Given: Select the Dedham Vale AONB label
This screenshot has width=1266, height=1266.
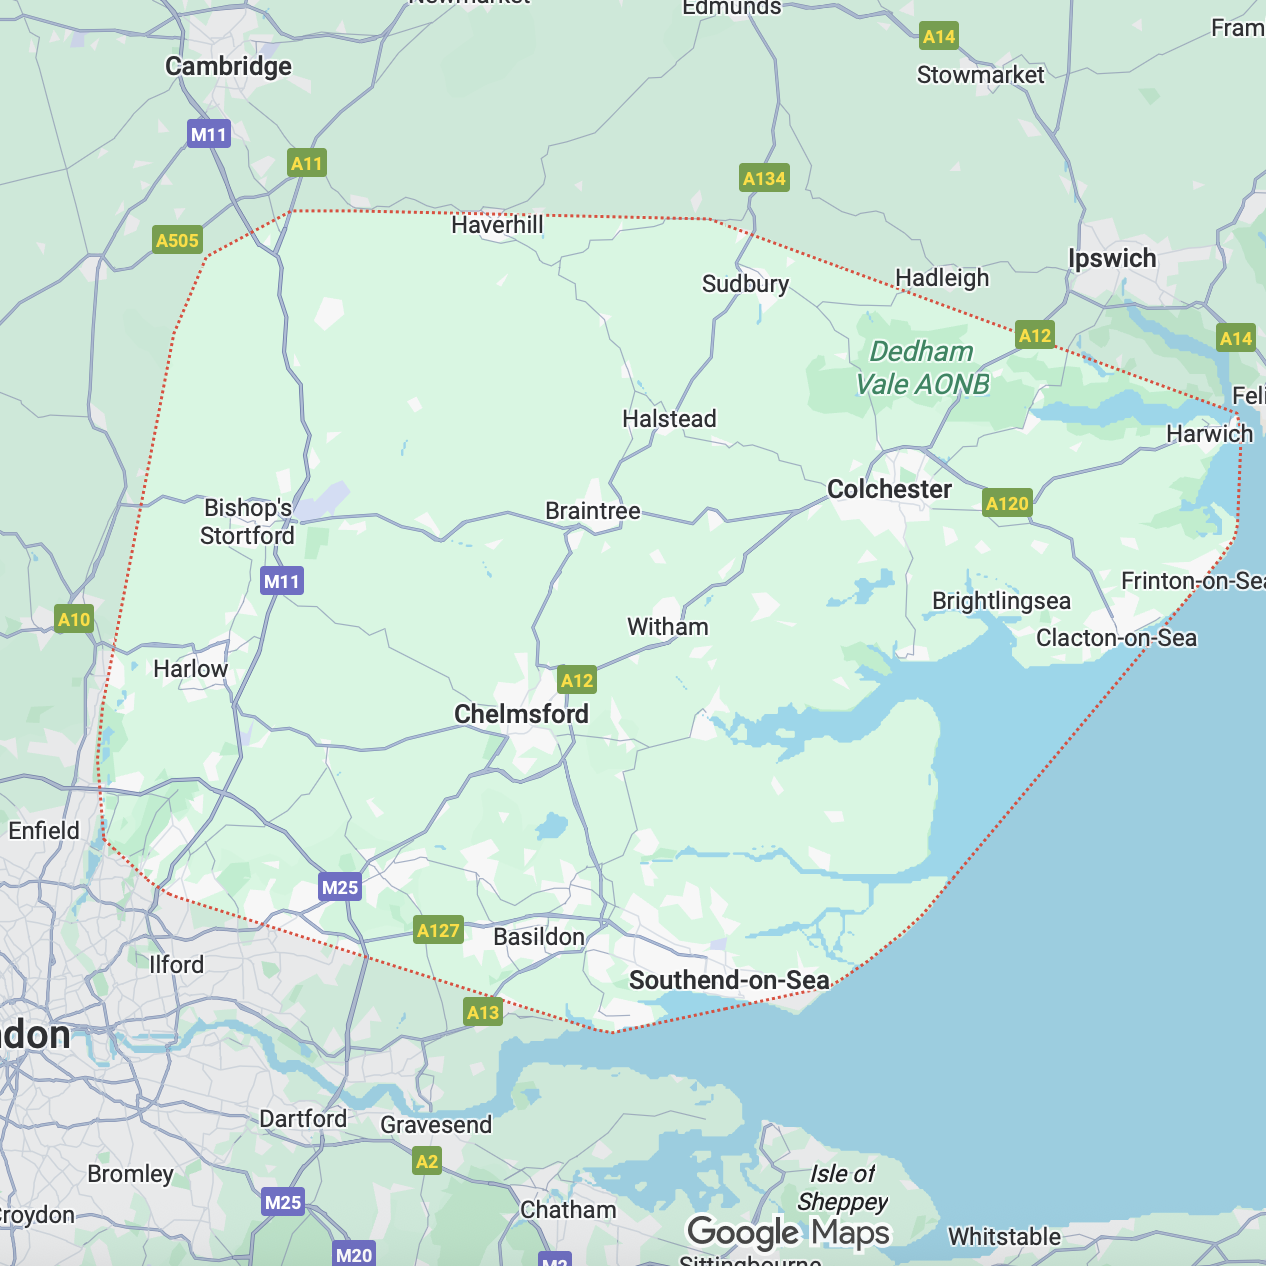Looking at the screenshot, I should [x=922, y=368].
